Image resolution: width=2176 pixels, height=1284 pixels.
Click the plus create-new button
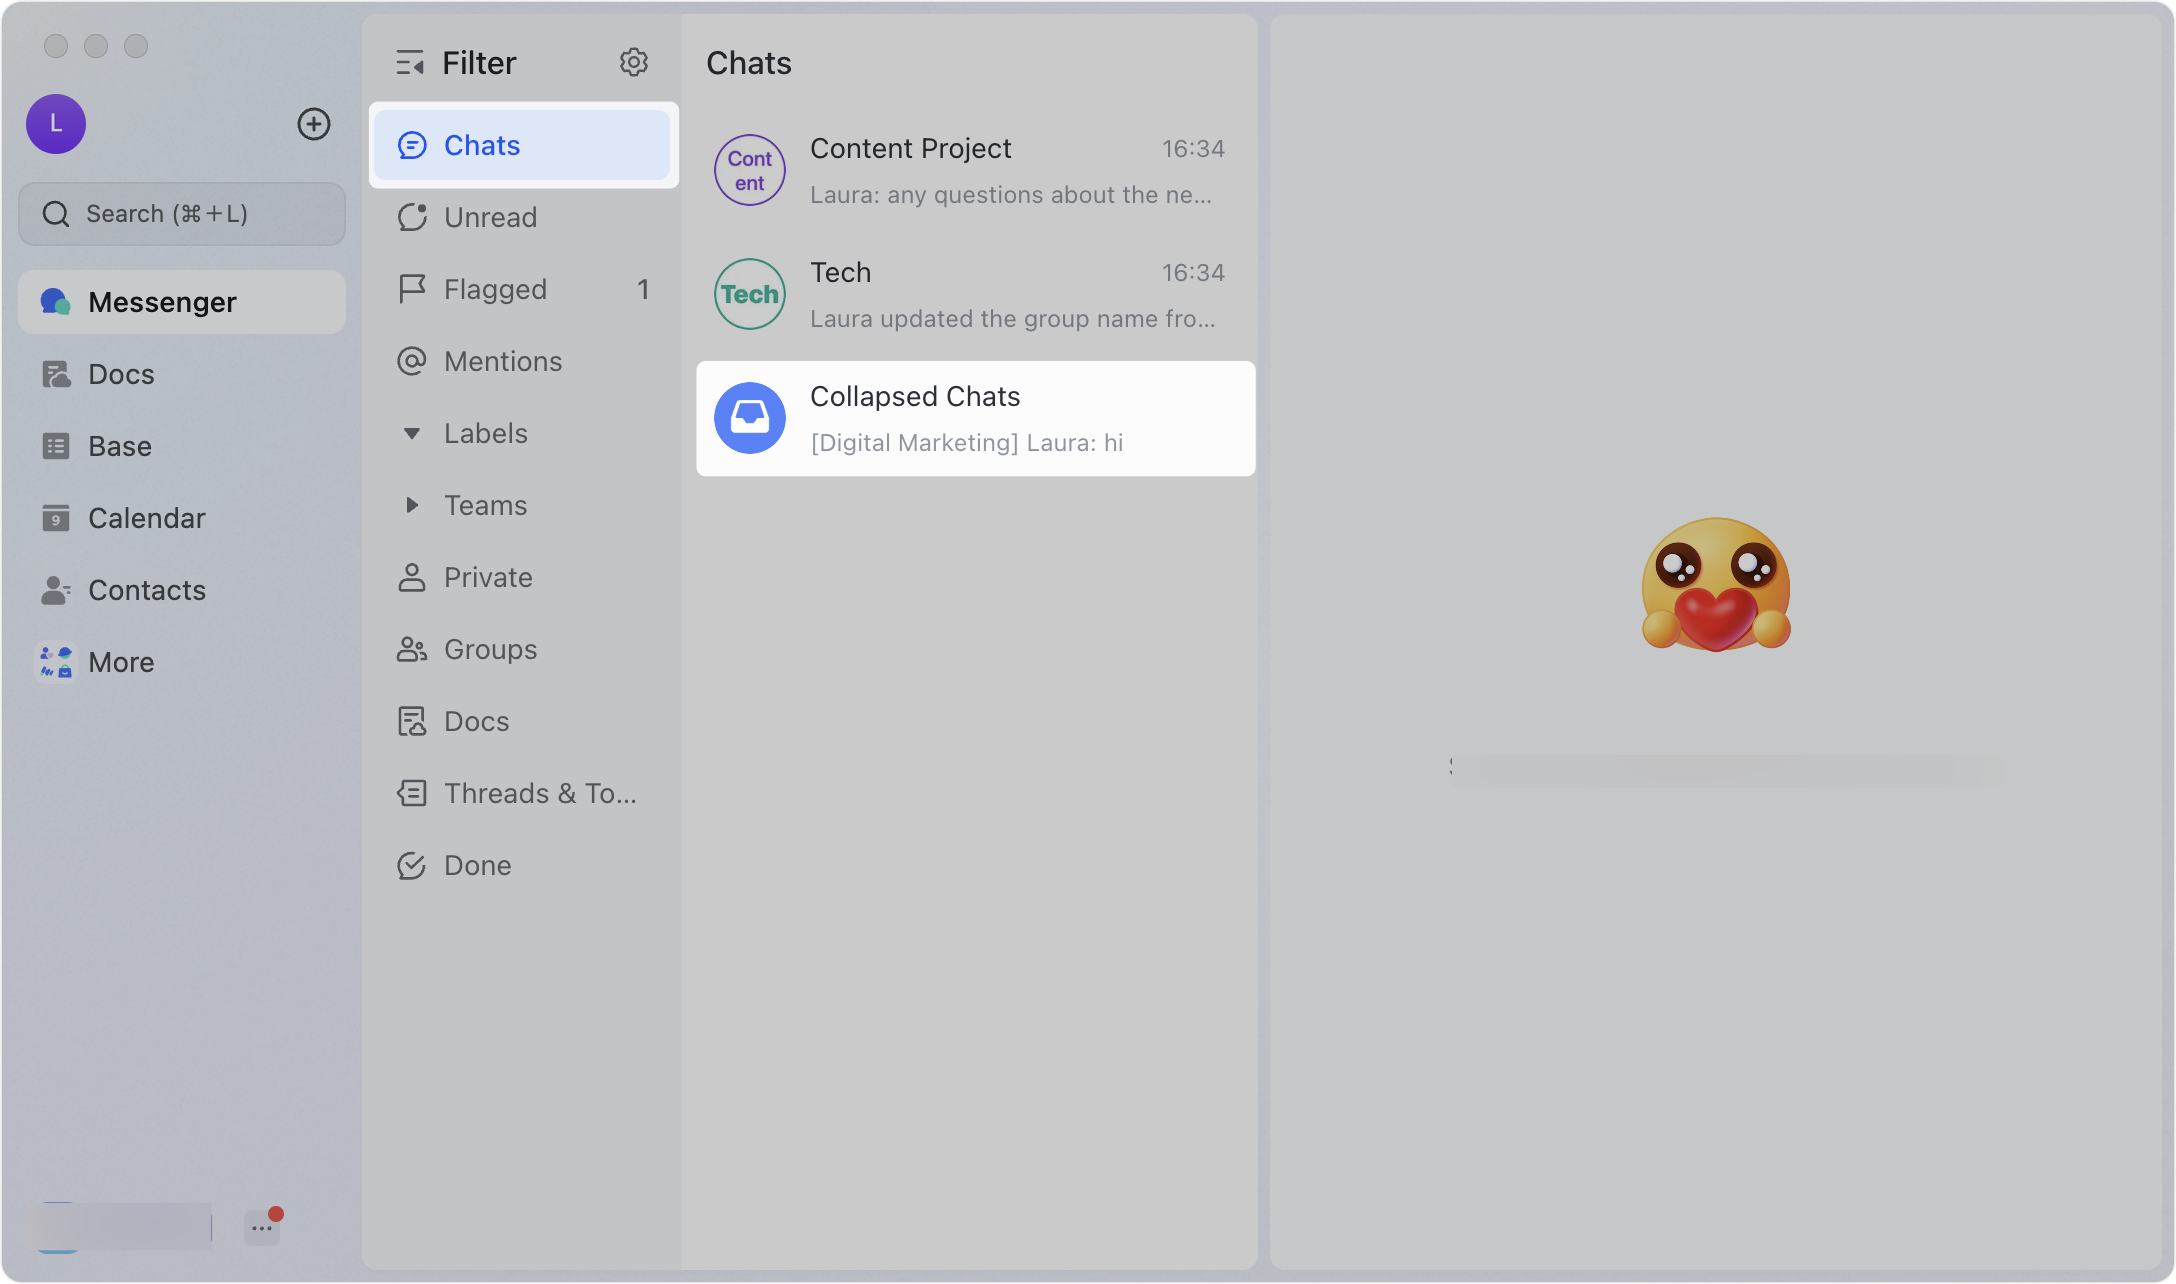[x=314, y=124]
